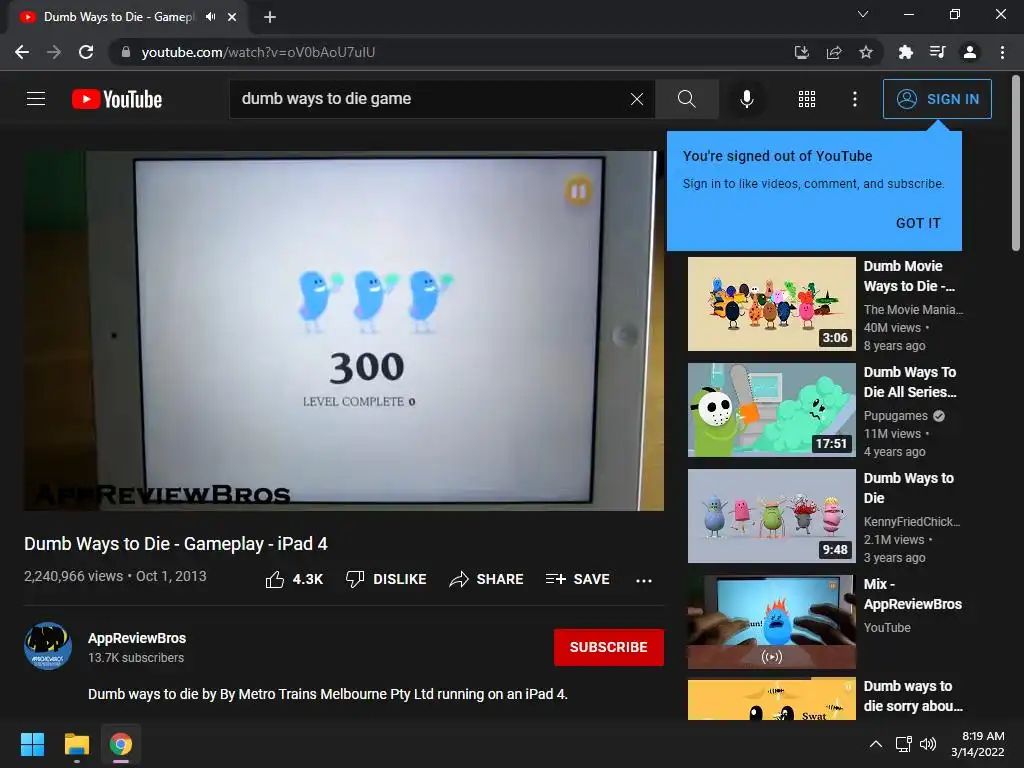
Task: Dismiss tooltip with GOT IT
Action: click(x=918, y=223)
